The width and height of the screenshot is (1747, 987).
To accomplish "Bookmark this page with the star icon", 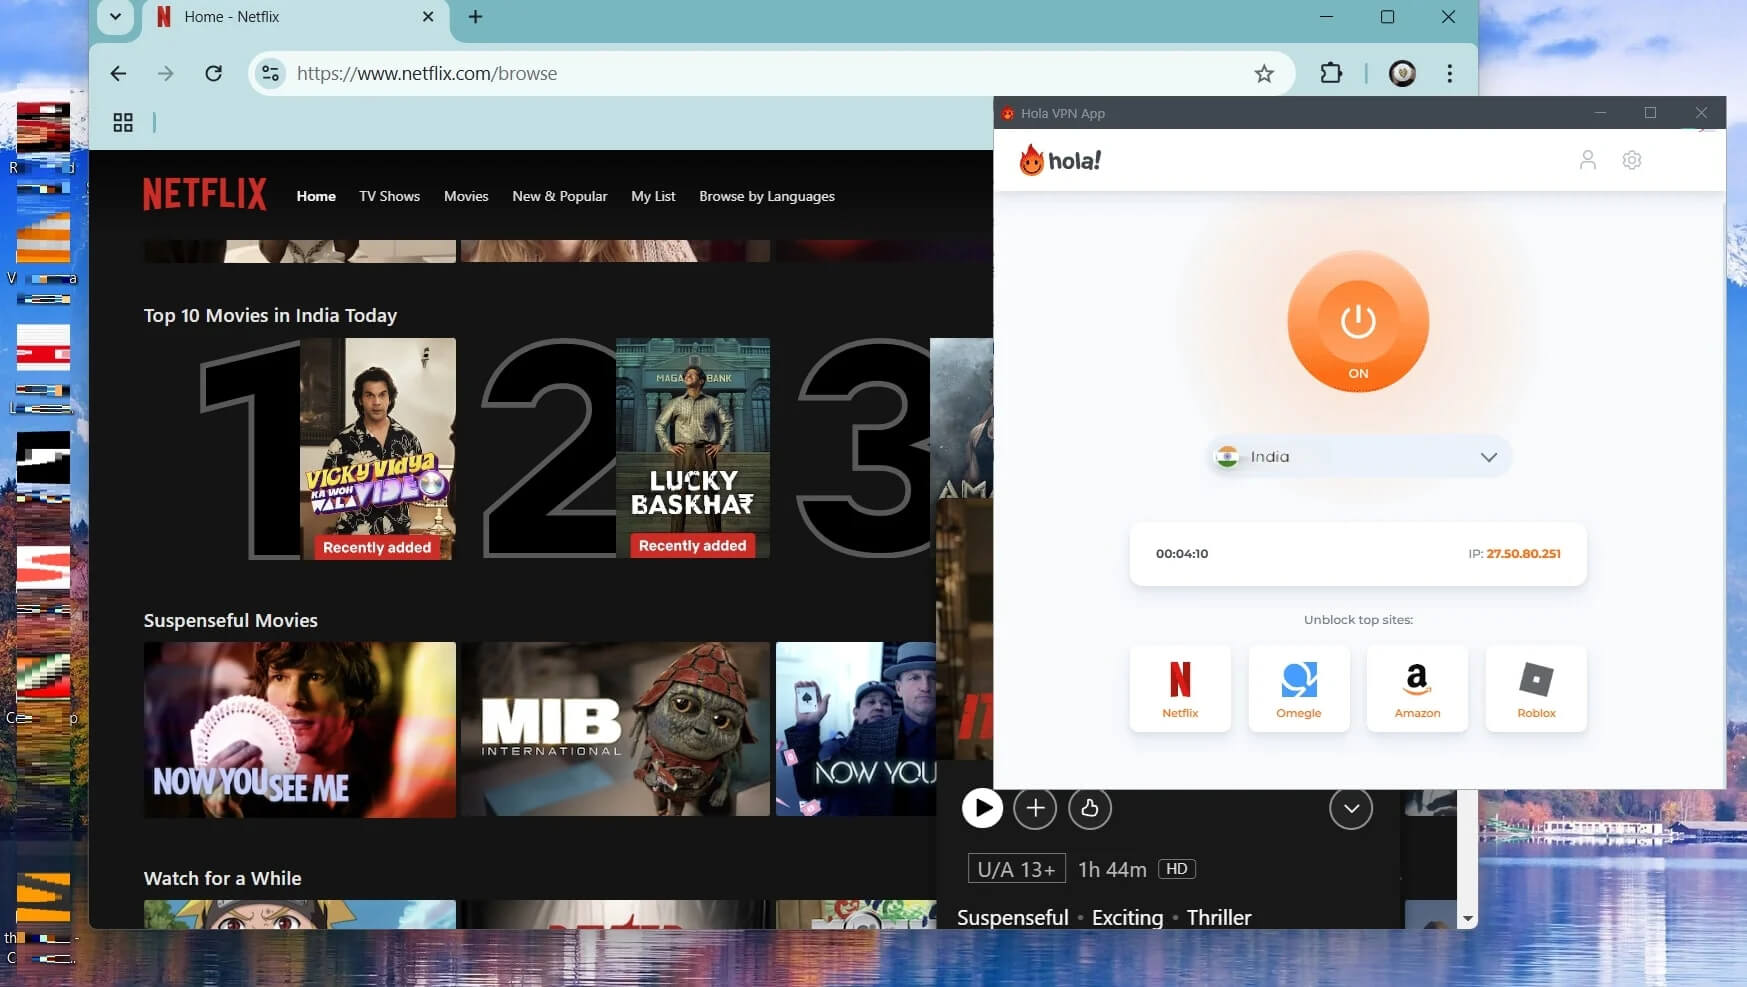I will click(x=1264, y=73).
